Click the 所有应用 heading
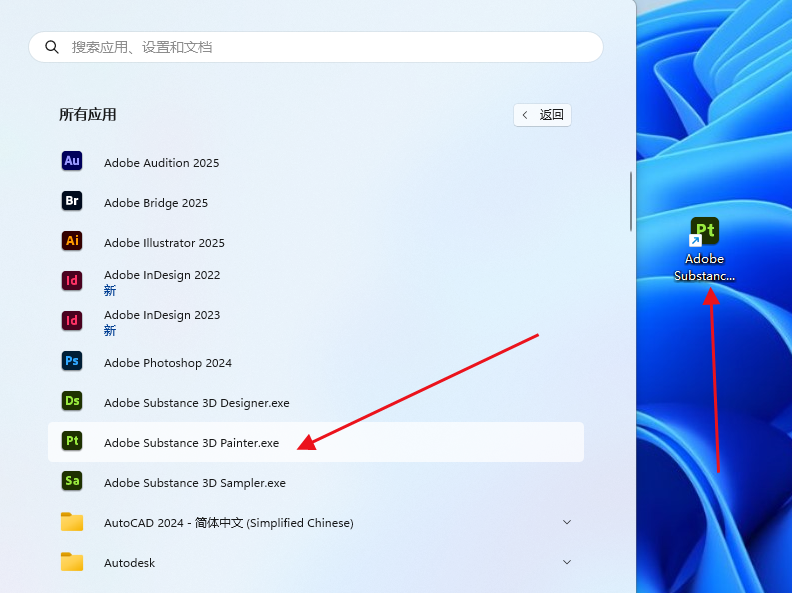 tap(88, 115)
